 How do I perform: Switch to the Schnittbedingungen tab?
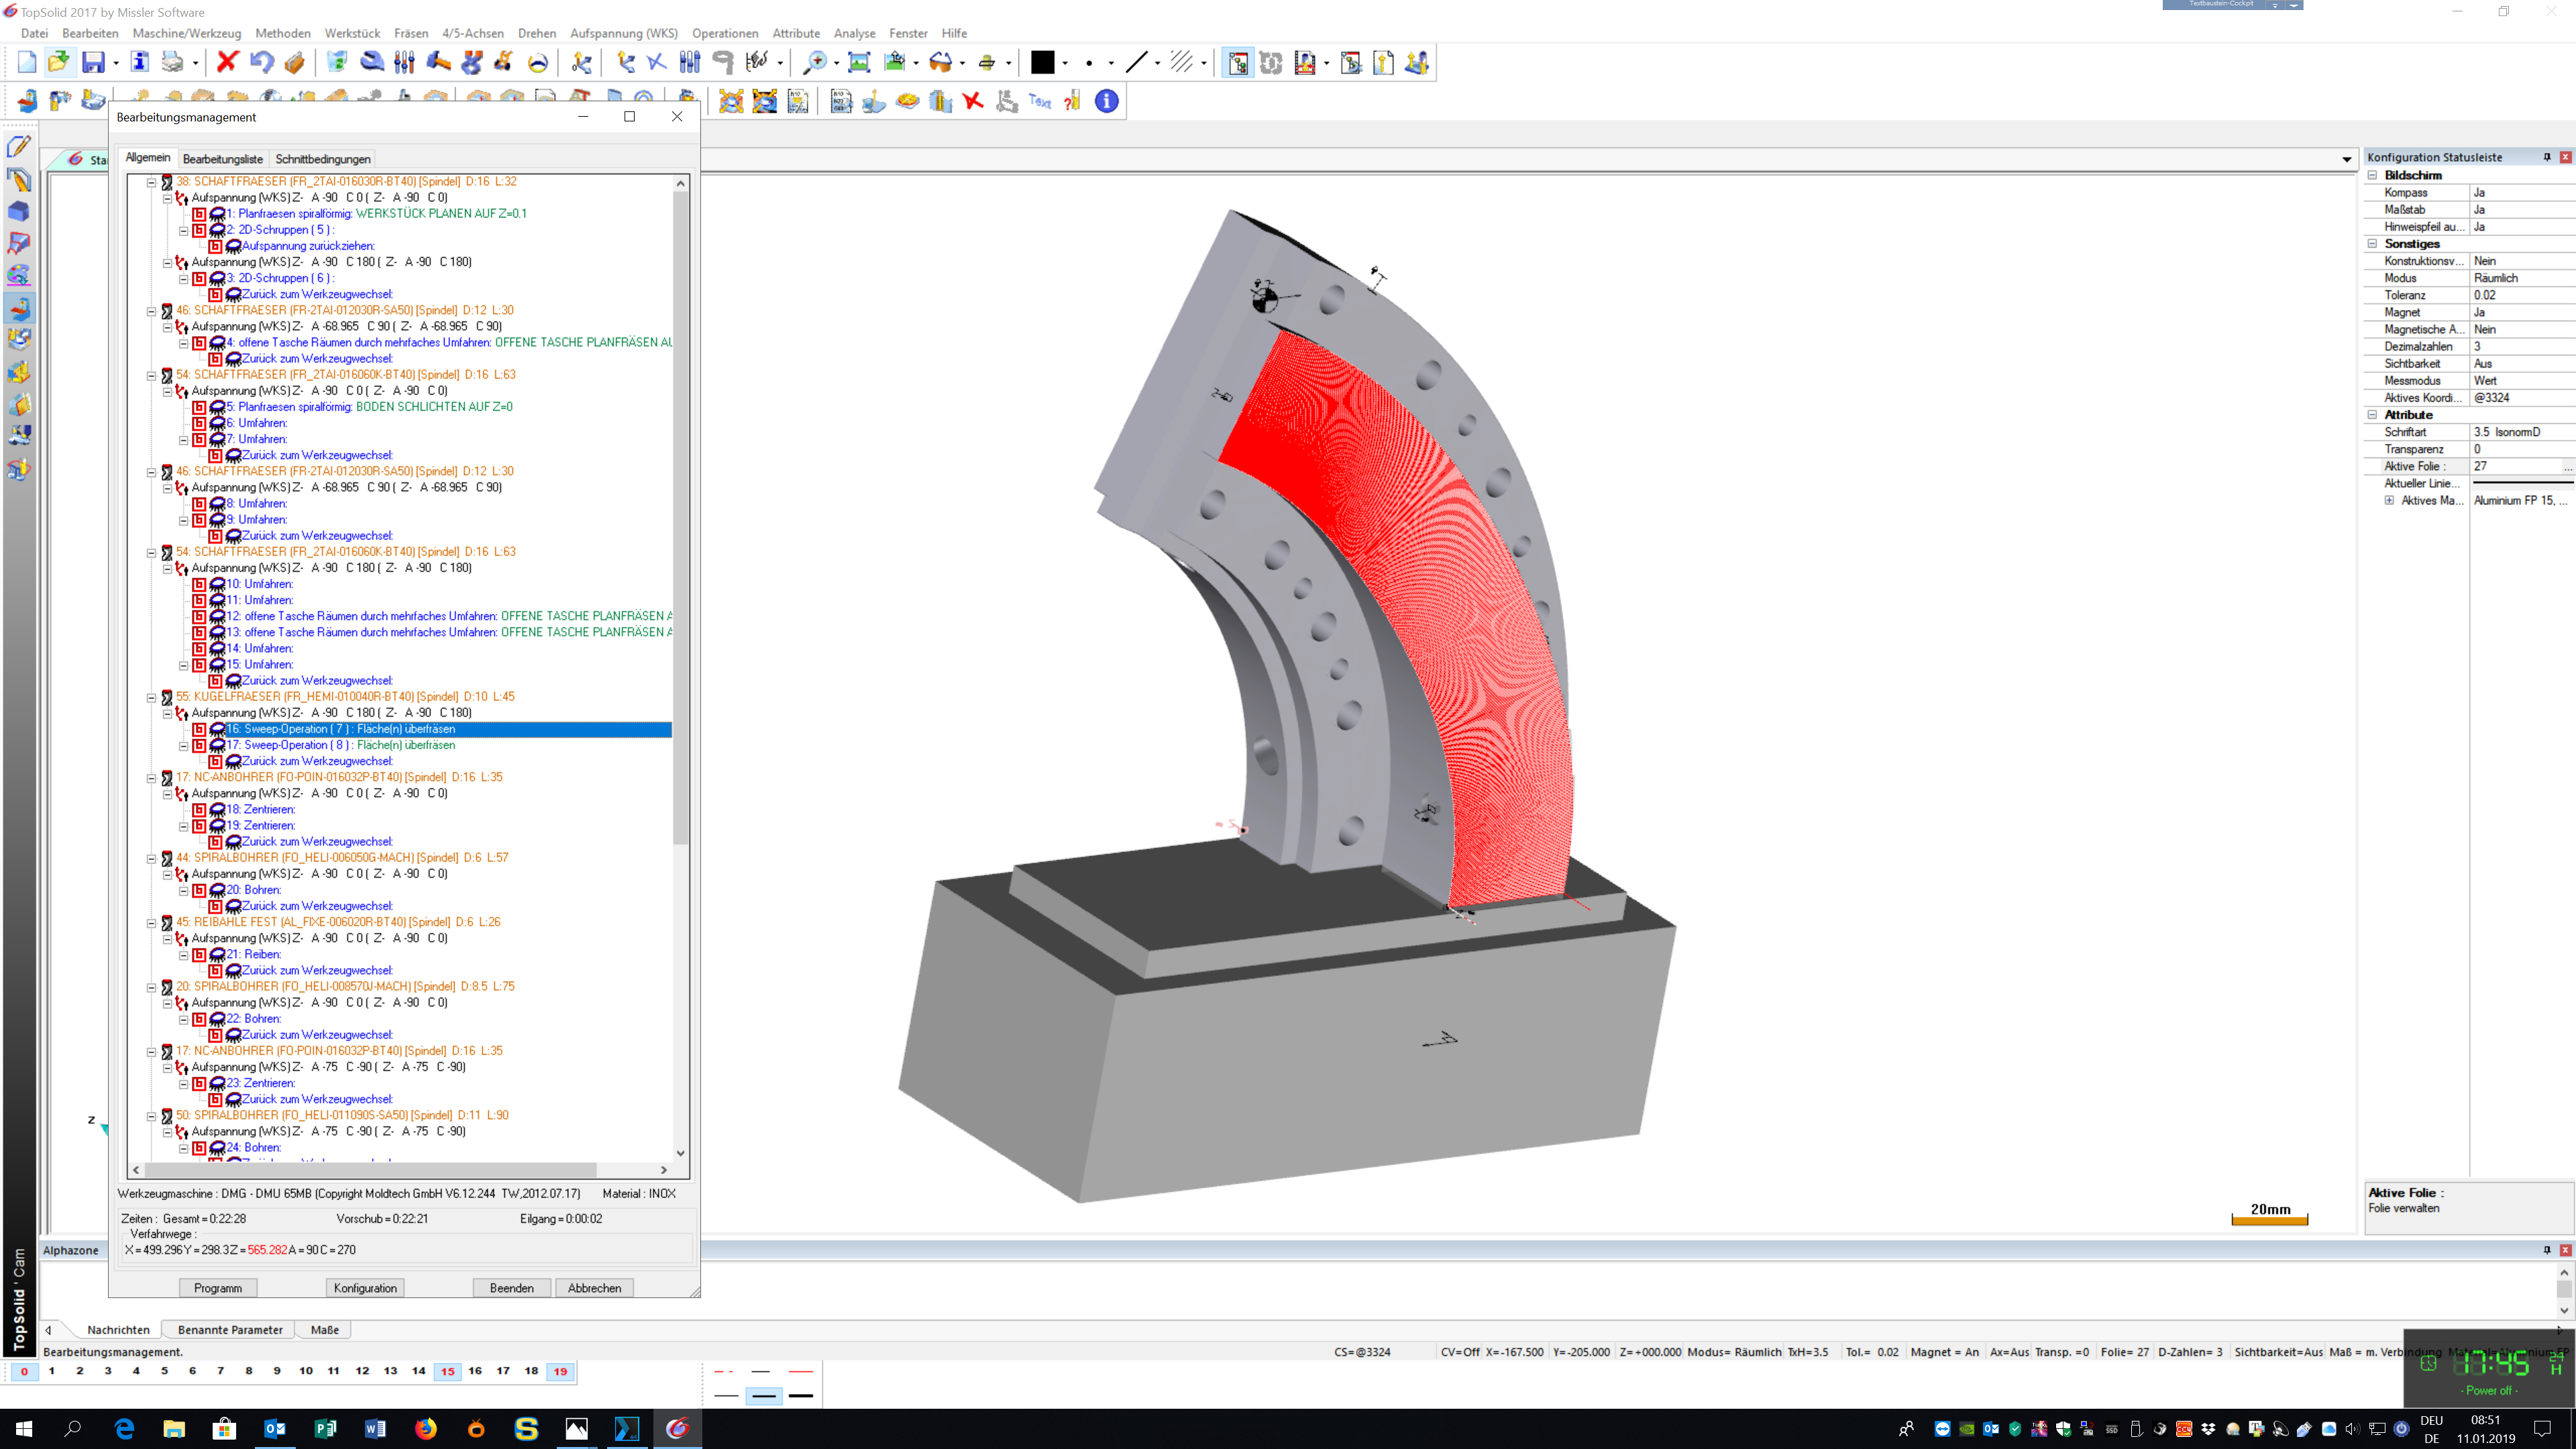click(323, 159)
